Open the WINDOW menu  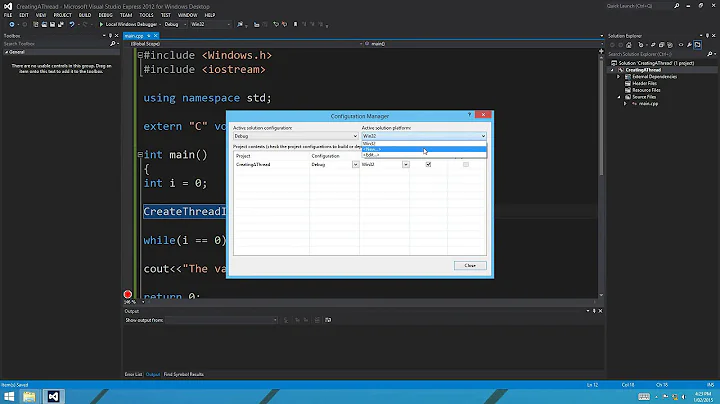click(x=187, y=15)
